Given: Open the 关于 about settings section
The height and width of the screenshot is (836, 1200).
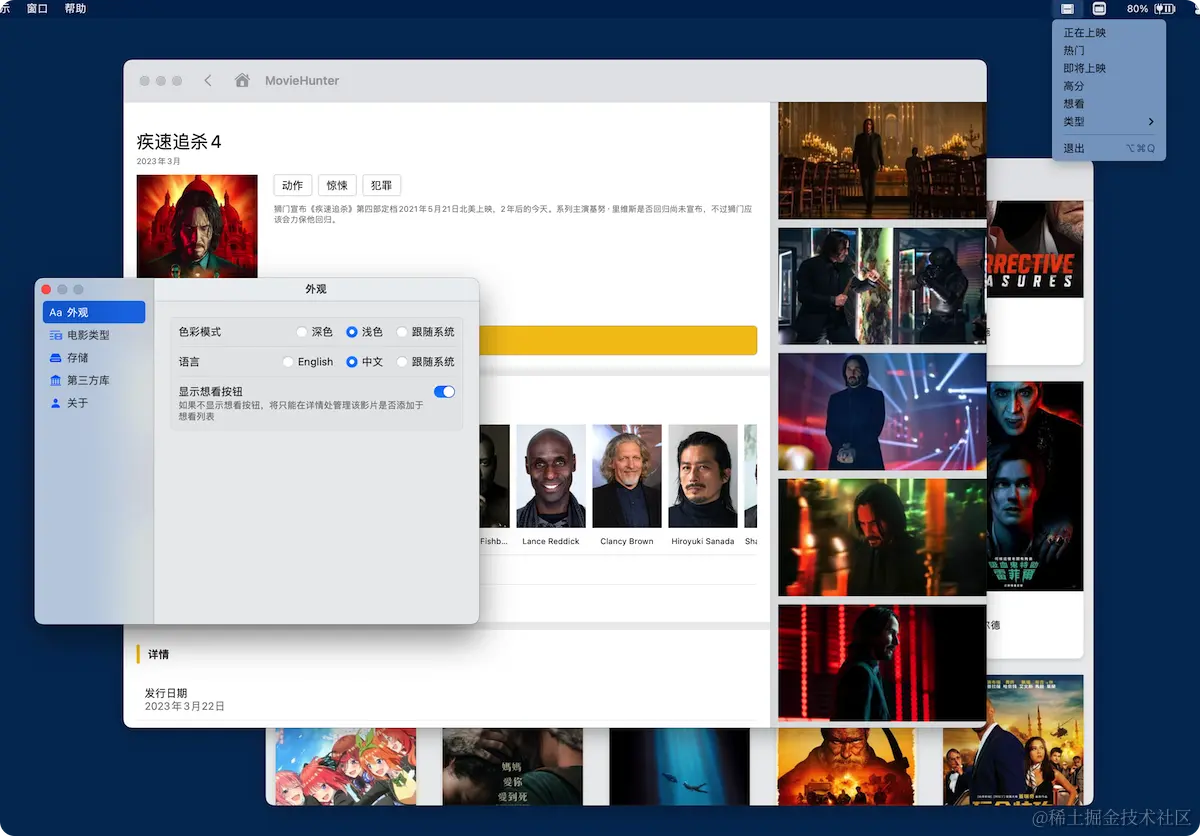Looking at the screenshot, I should [x=94, y=403].
